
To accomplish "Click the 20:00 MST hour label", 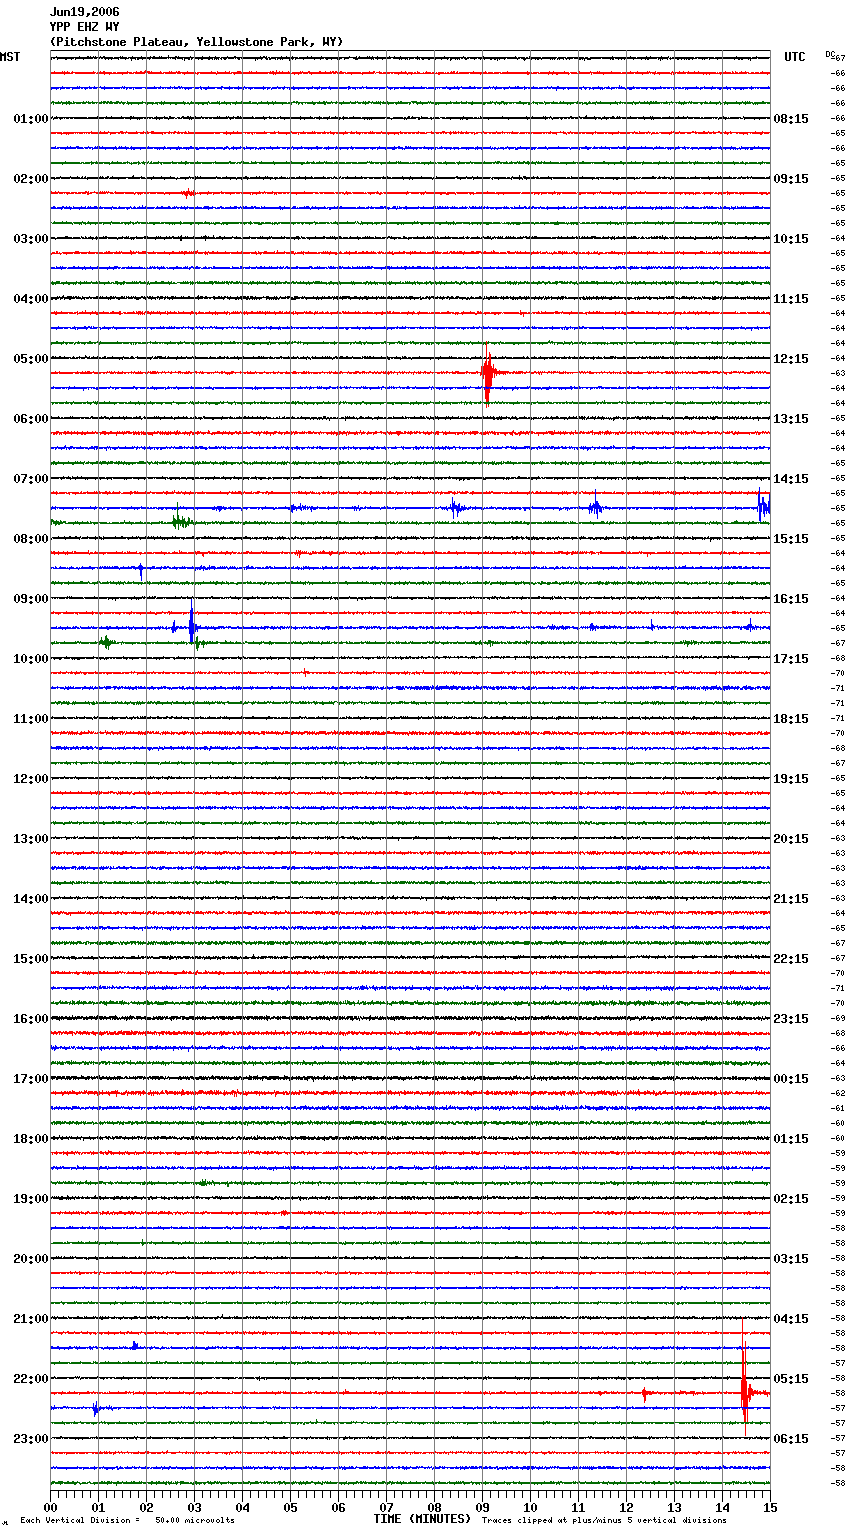I will coord(30,1259).
